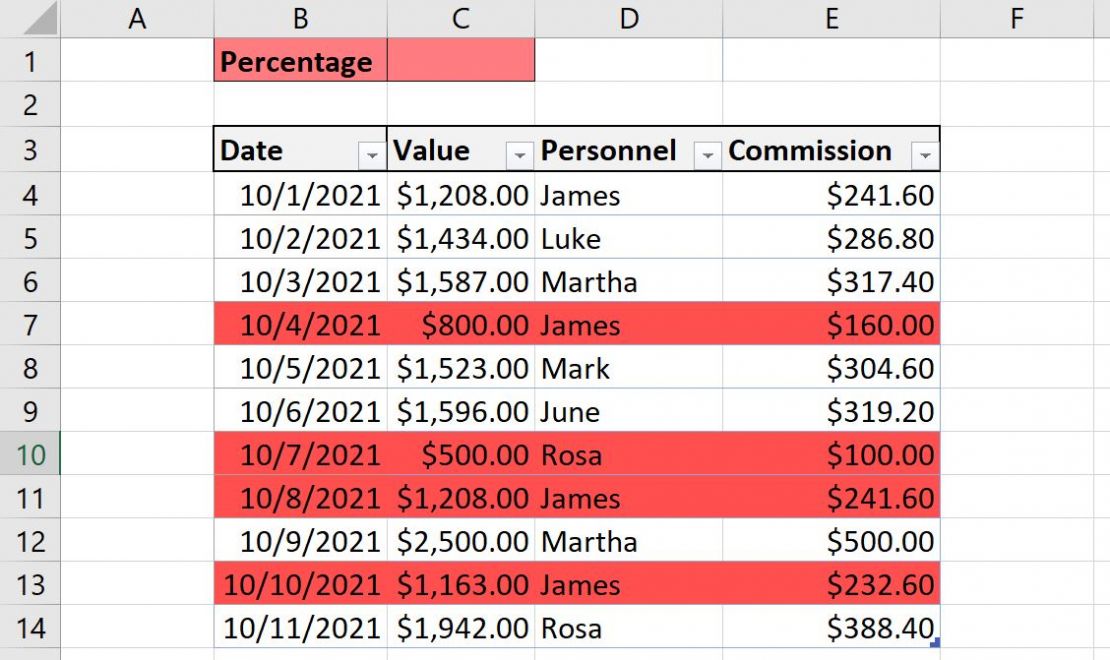Select column E by its header
Viewport: 1110px width, 660px height.
point(832,18)
